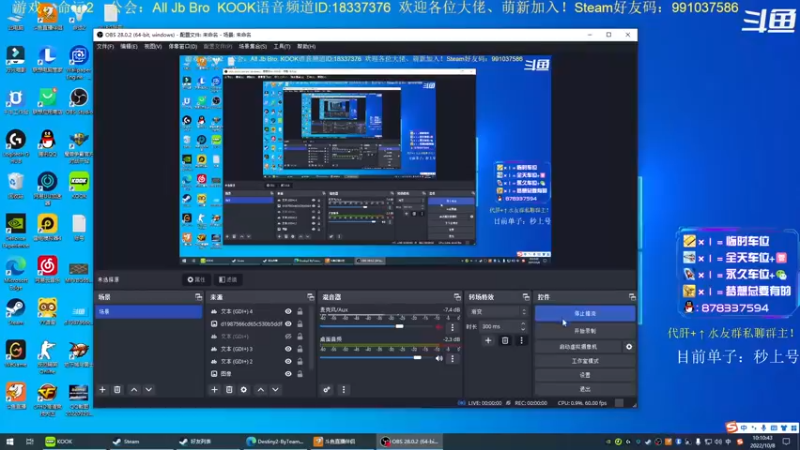The width and height of the screenshot is (800, 450).
Task: Click the Start Recording button
Action: [x=585, y=331]
